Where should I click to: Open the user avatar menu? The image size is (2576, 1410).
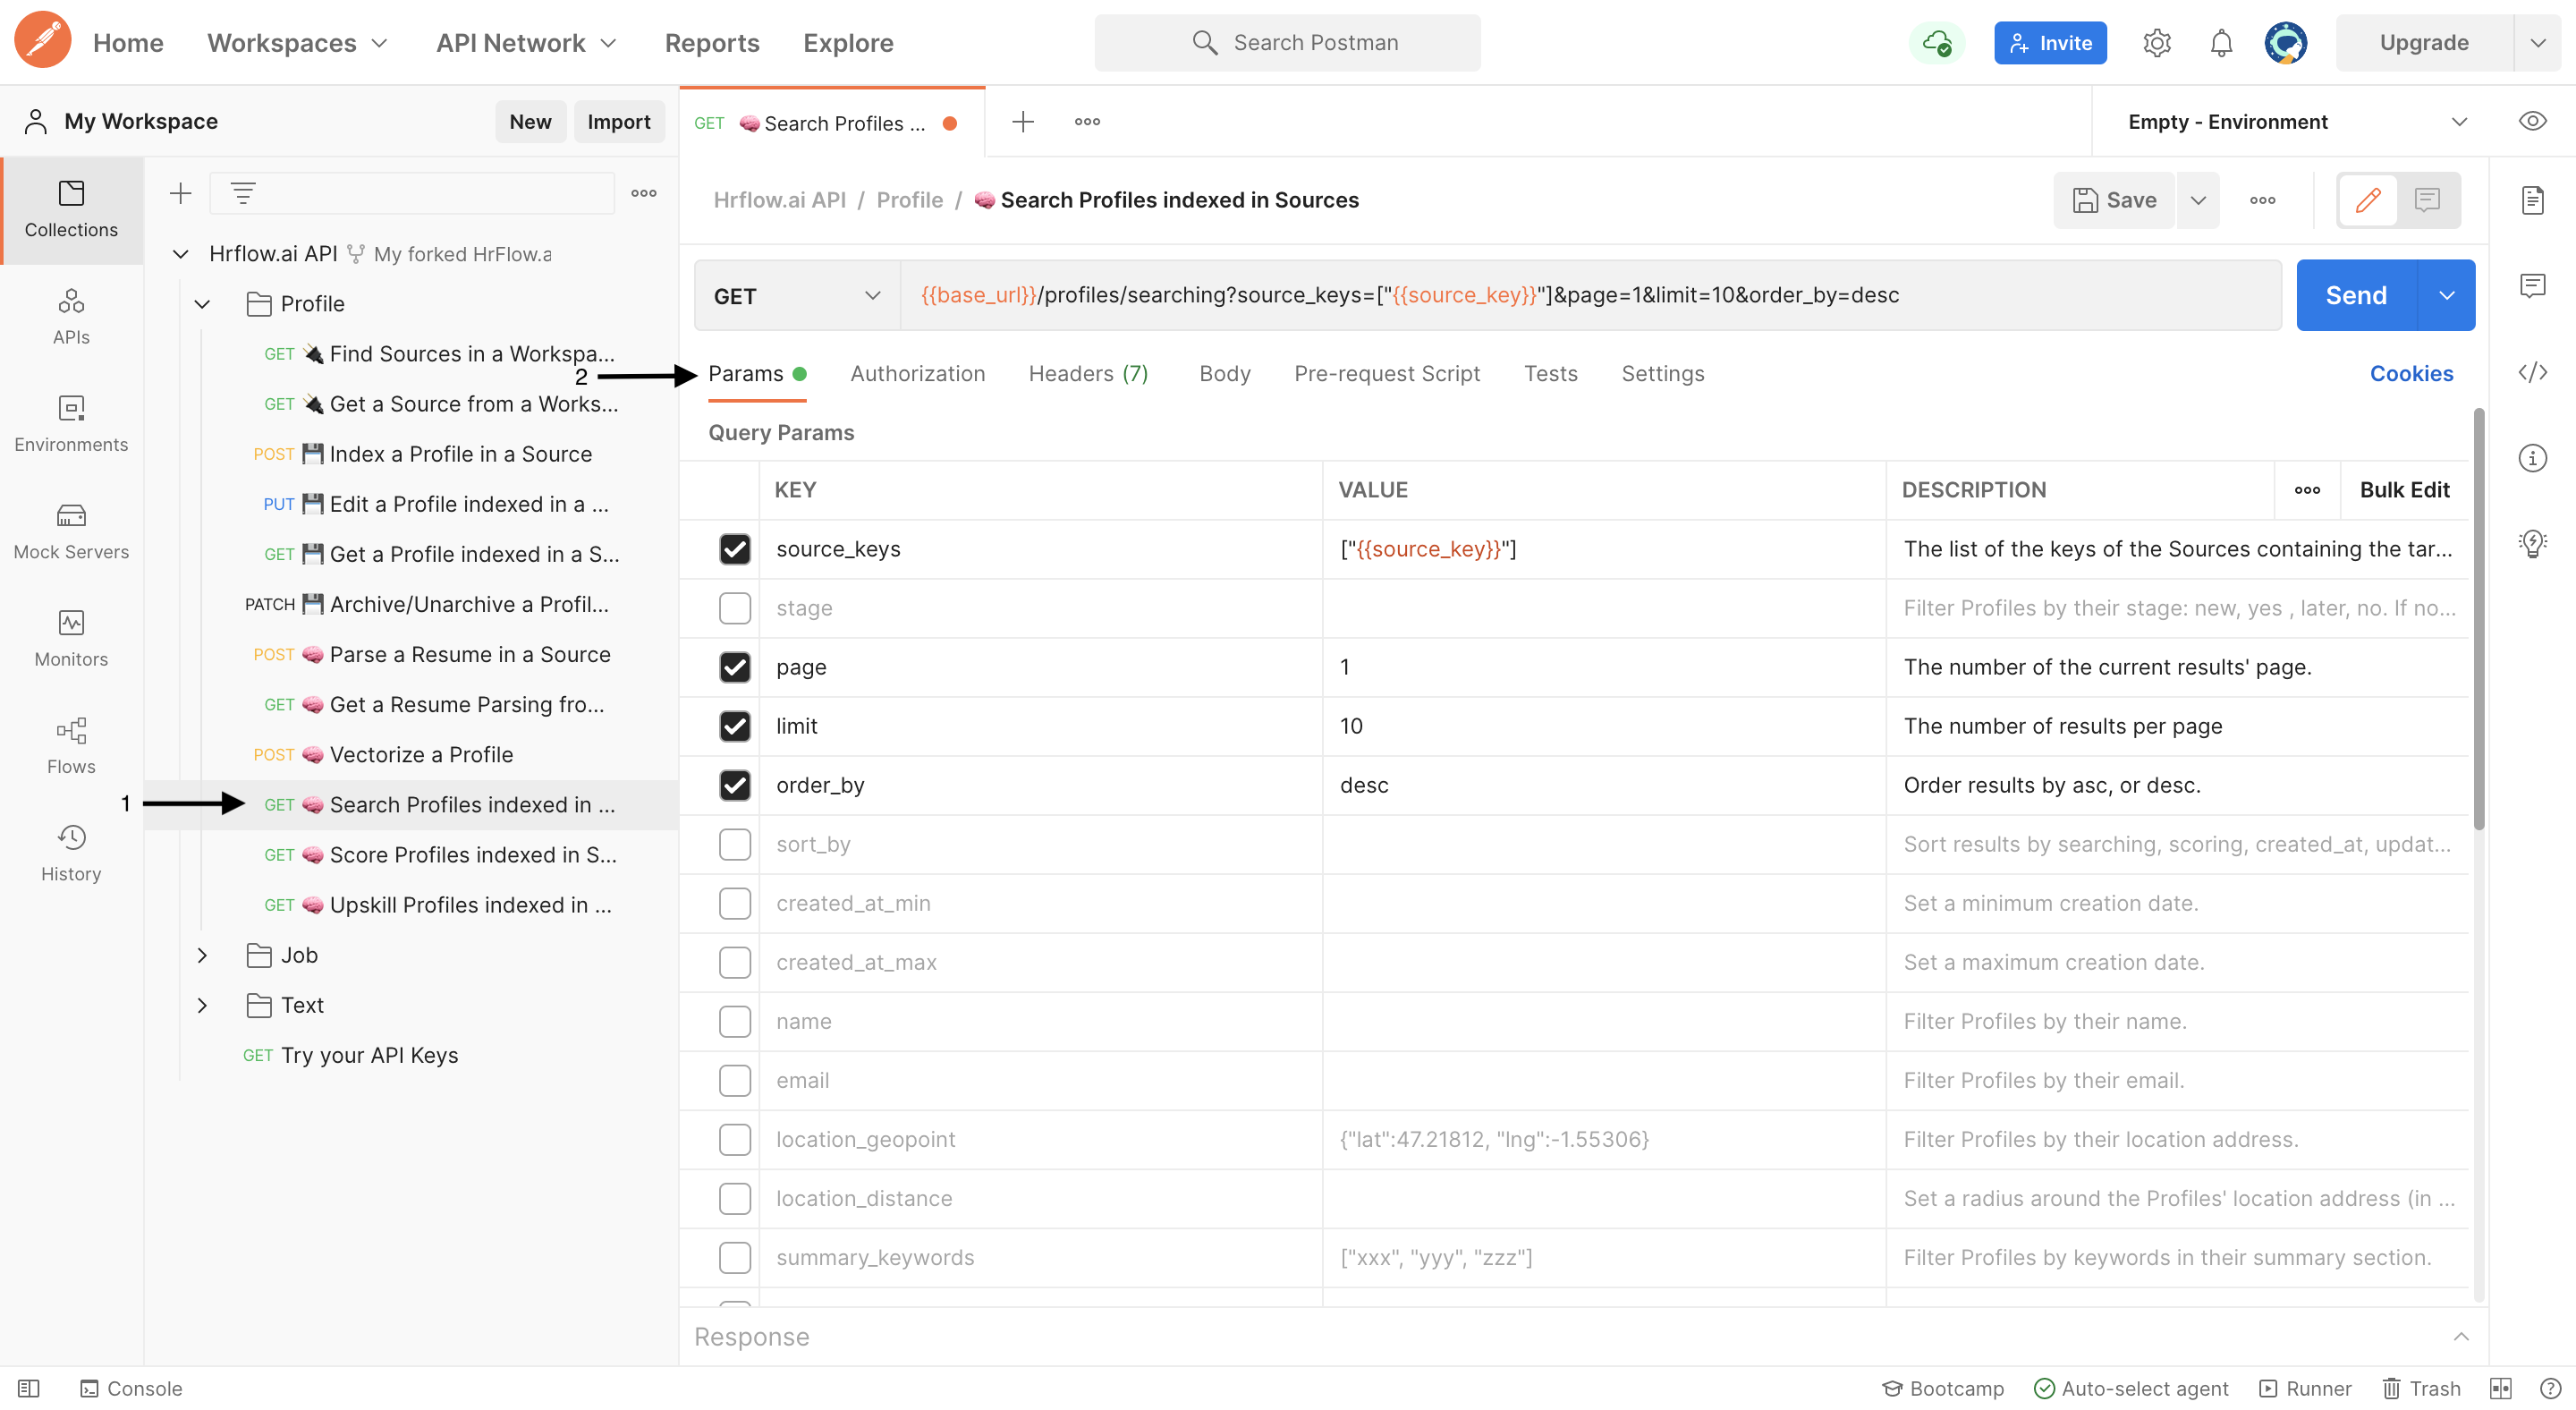pyautogui.click(x=2285, y=43)
